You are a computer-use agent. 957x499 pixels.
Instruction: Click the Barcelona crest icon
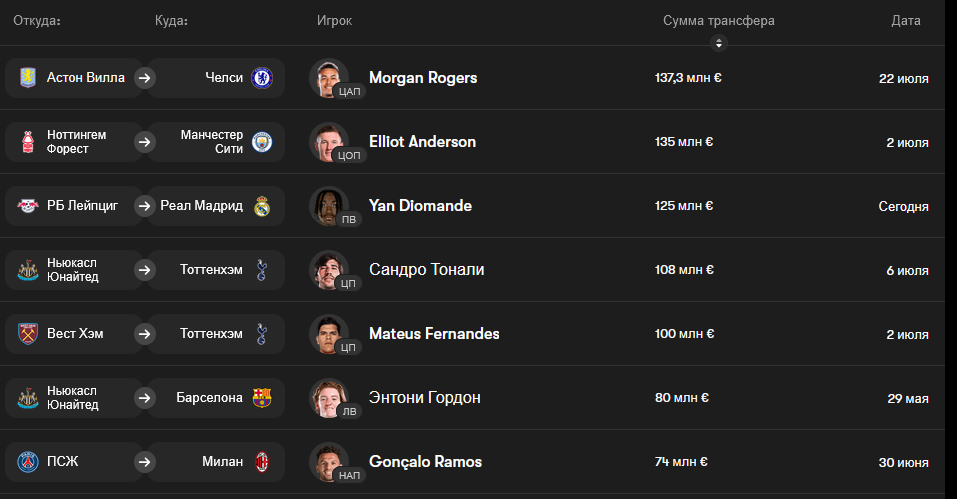pos(262,398)
